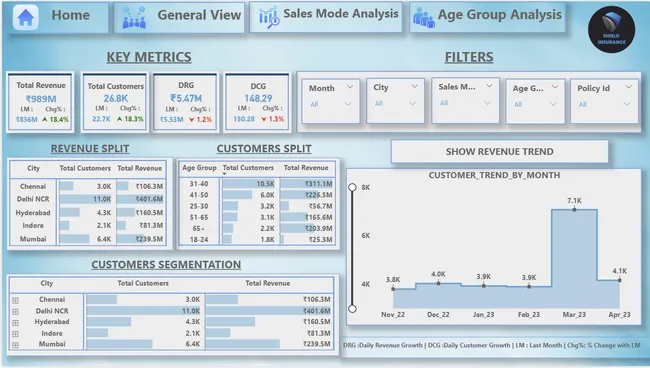Click red down arrow in DRG card
This screenshot has height=368, width=650.
(x=192, y=120)
